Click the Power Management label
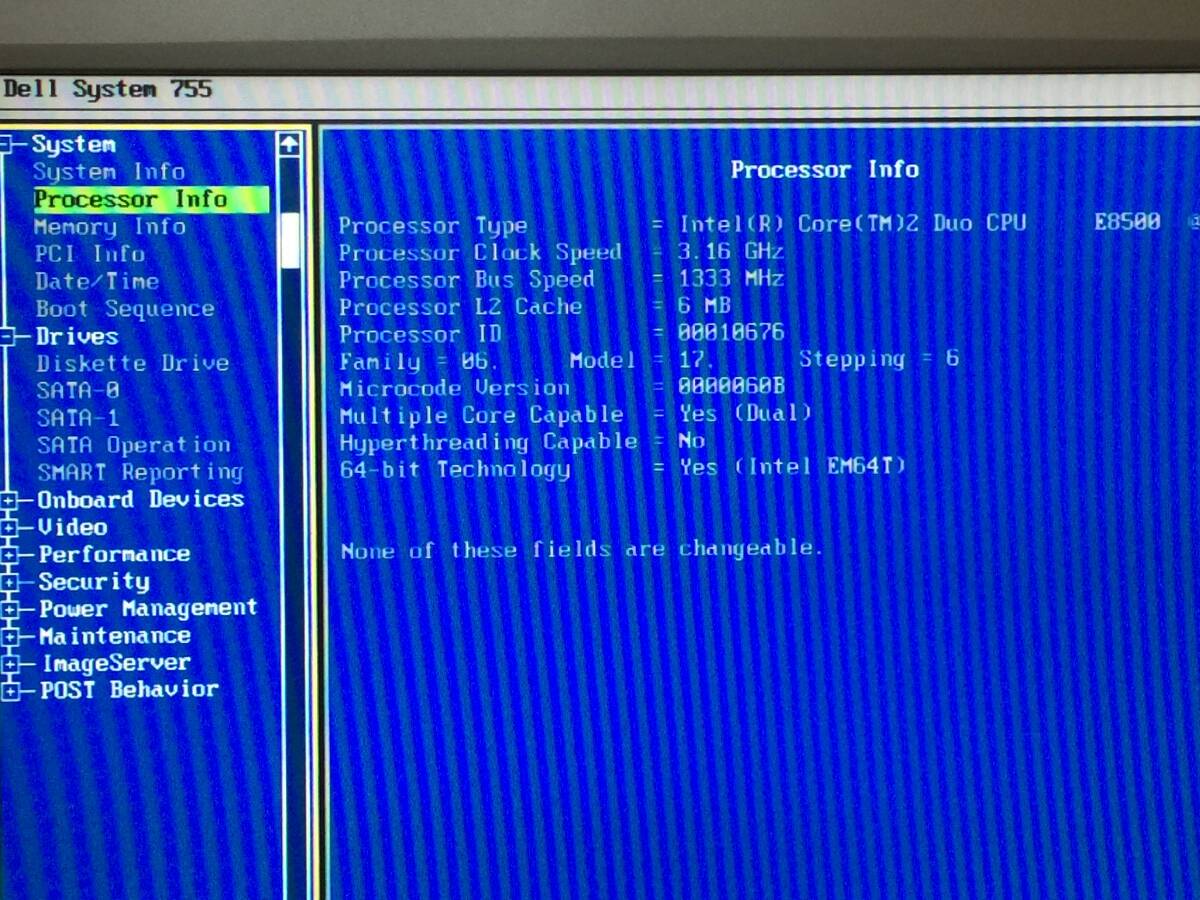 148,608
